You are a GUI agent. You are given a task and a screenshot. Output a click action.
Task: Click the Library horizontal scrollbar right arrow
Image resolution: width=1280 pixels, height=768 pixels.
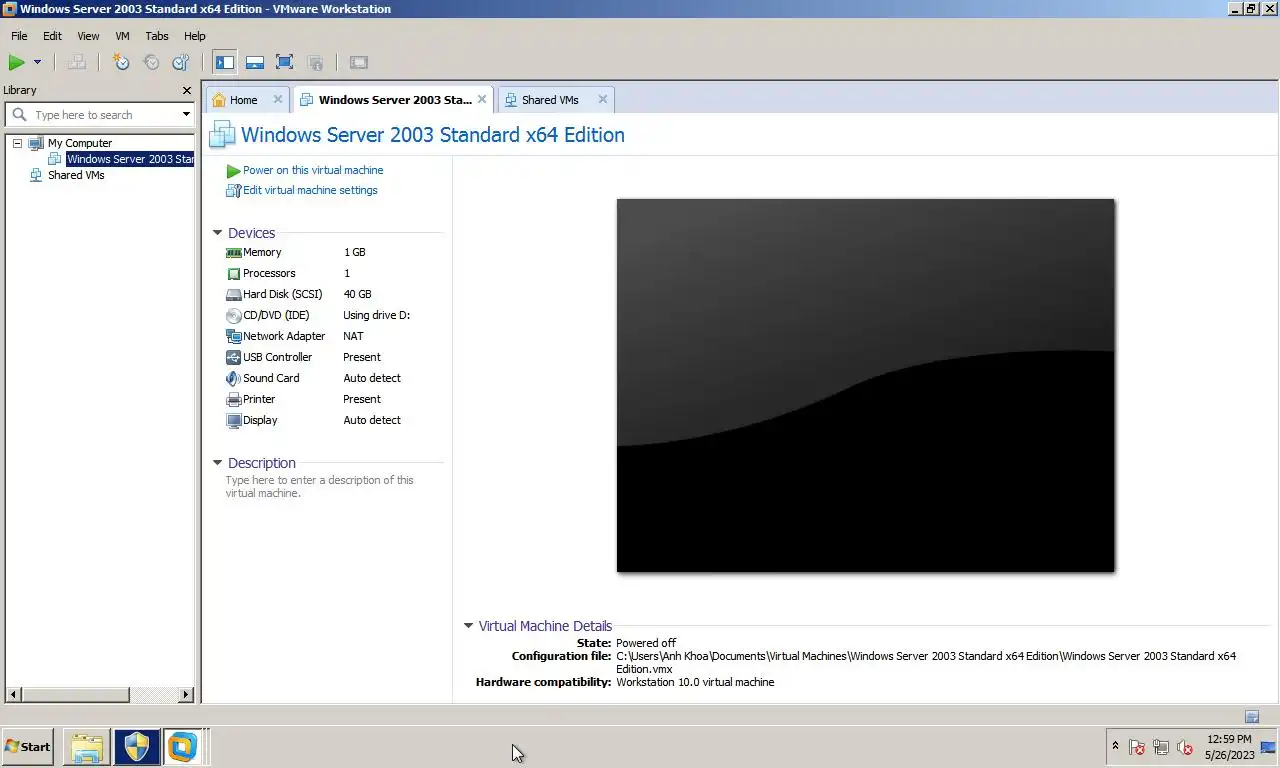186,694
